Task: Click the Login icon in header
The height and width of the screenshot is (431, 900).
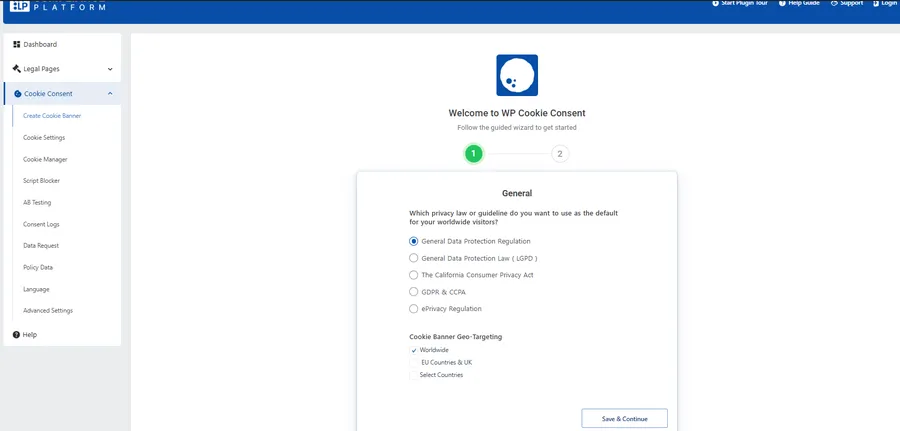Action: tap(876, 3)
